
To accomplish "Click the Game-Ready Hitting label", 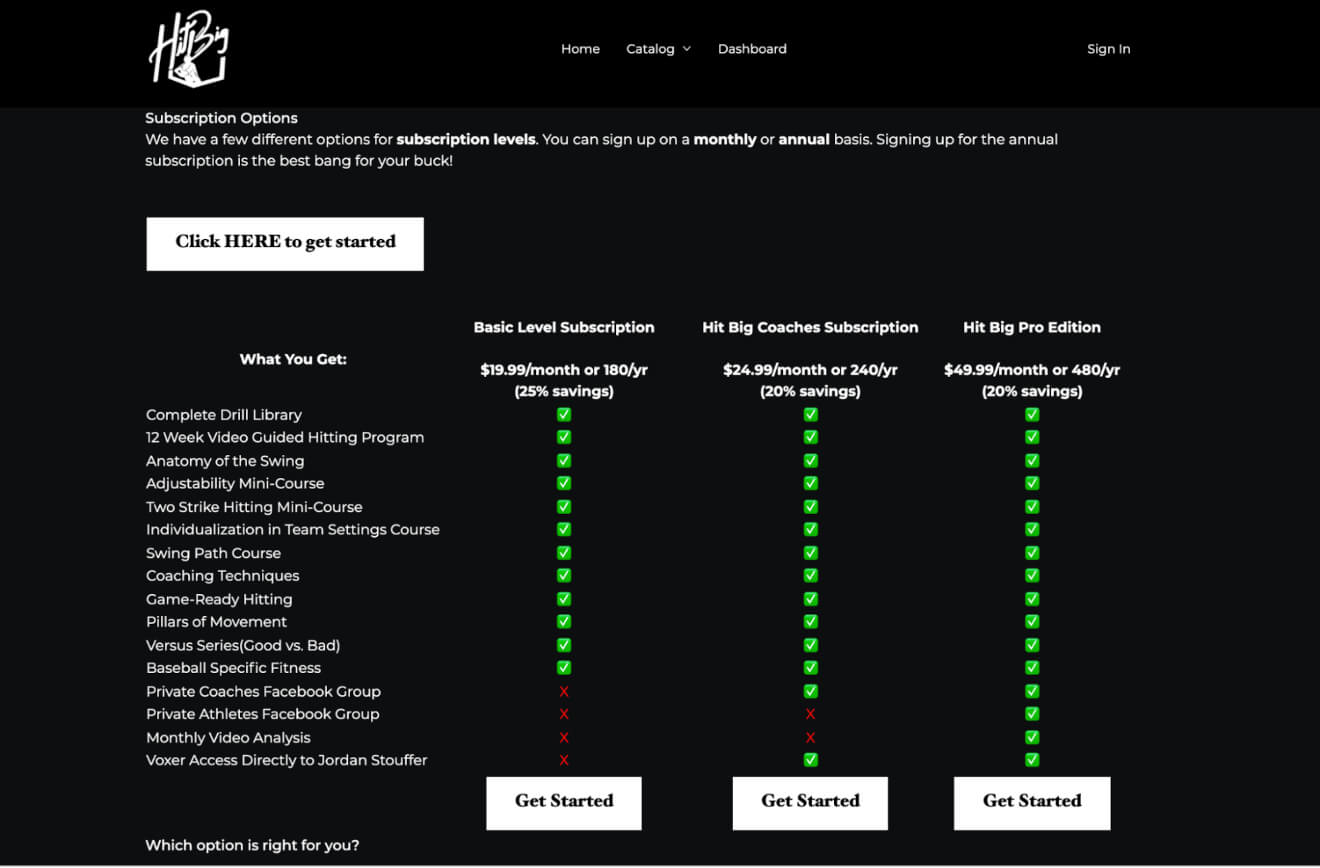I will tap(219, 599).
